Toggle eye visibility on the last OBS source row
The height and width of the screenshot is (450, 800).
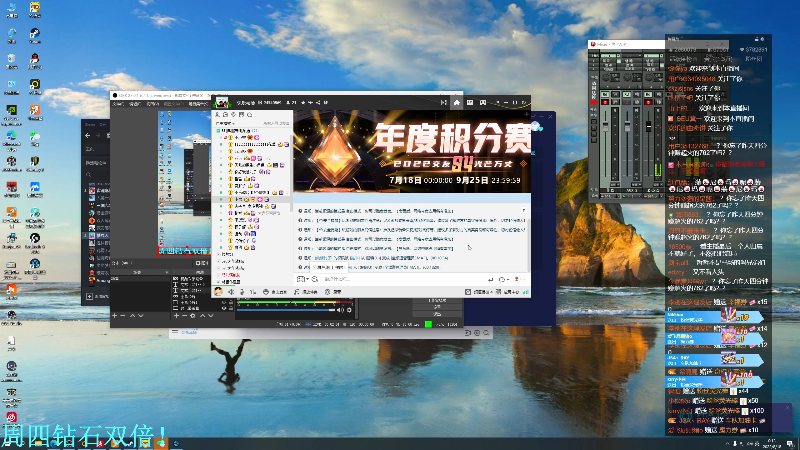(224, 308)
